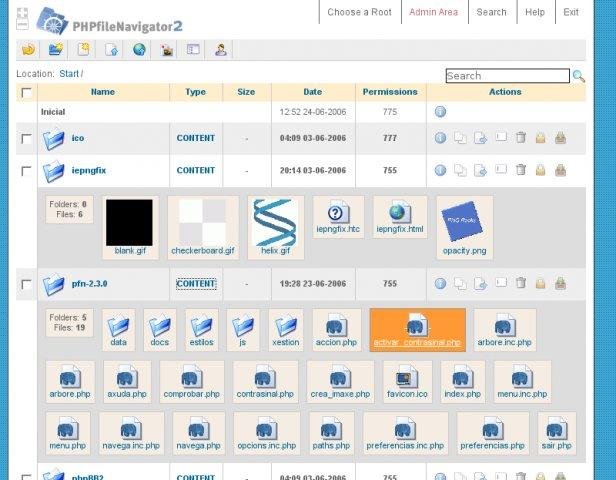The image size is (616, 480).
Task: Open info for the iepngfix folder
Action: click(440, 170)
